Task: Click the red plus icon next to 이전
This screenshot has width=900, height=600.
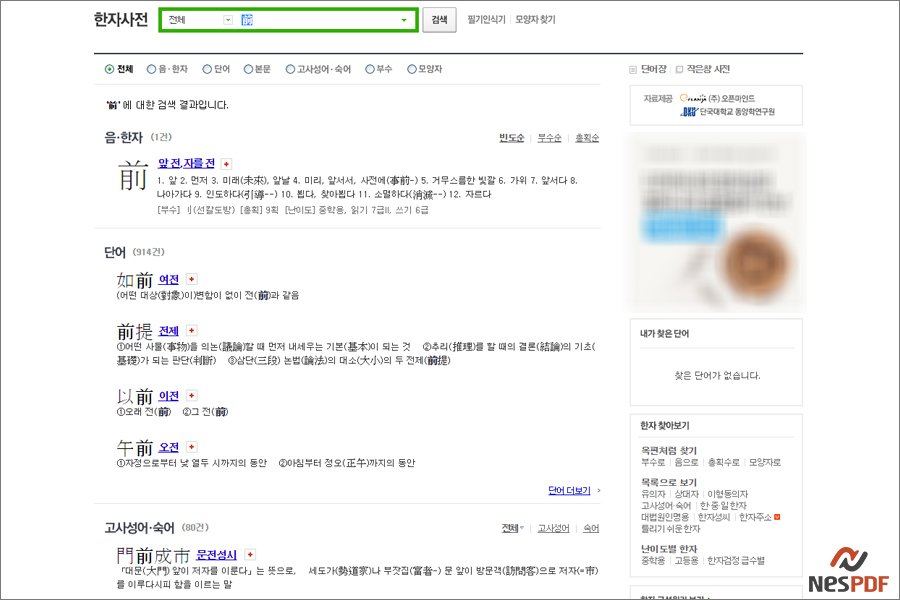Action: (x=192, y=396)
